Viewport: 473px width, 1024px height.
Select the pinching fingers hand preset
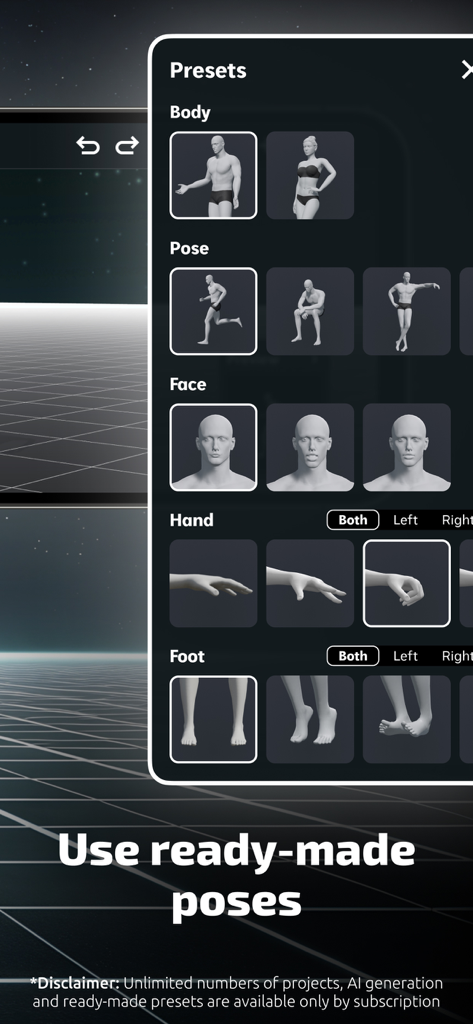(x=407, y=583)
